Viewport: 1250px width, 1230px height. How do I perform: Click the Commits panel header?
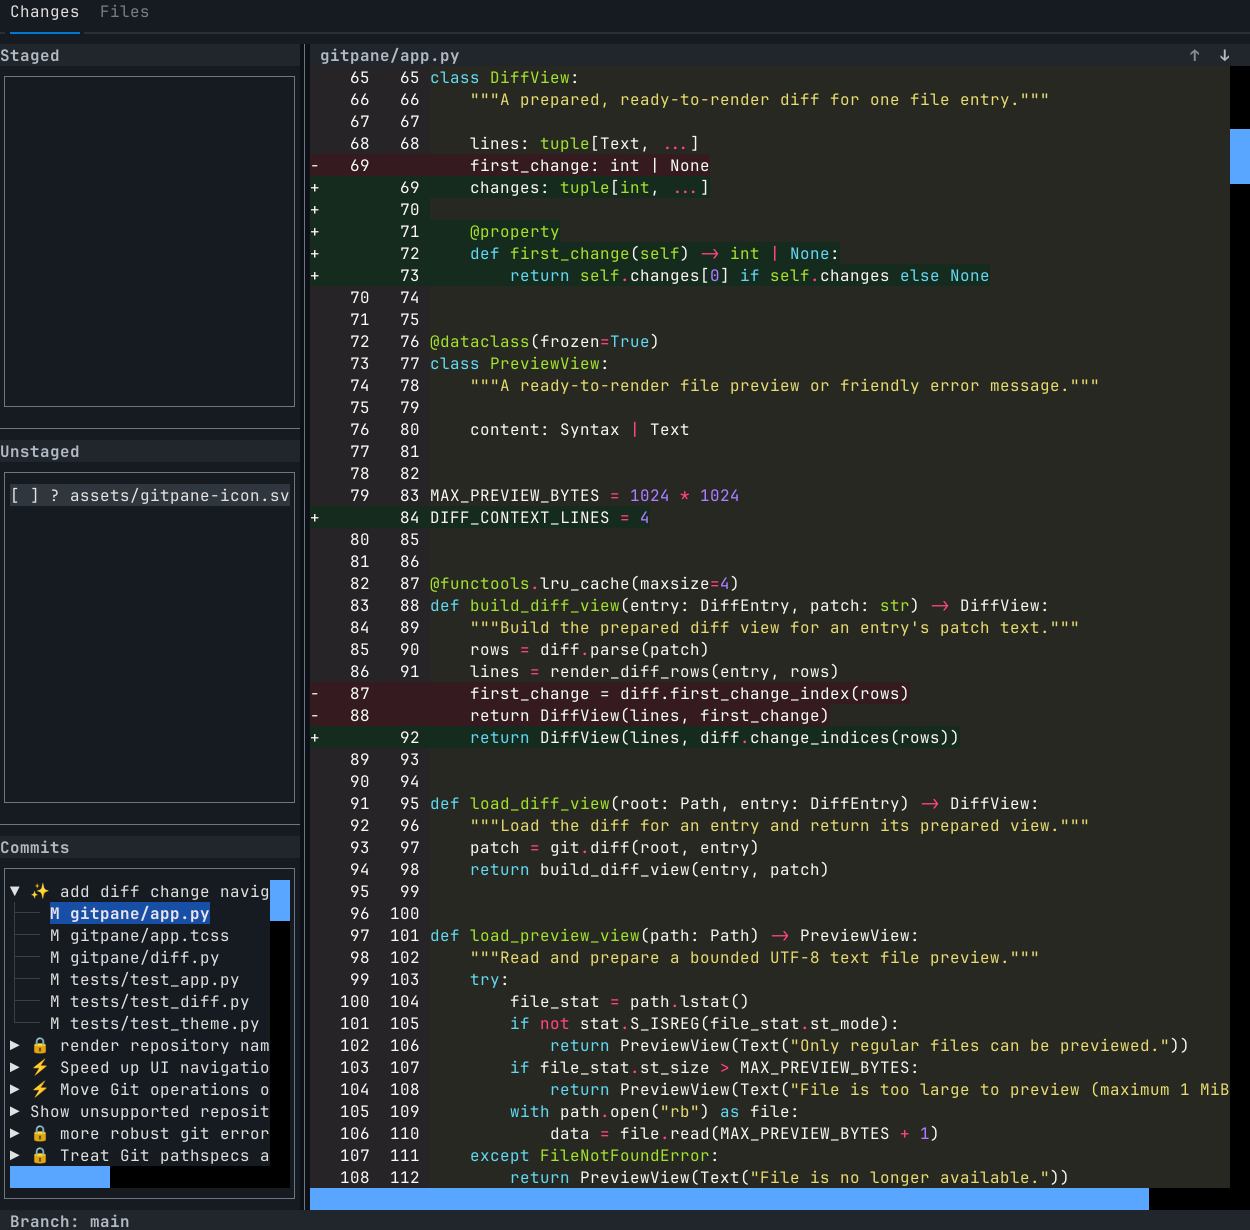[150, 848]
